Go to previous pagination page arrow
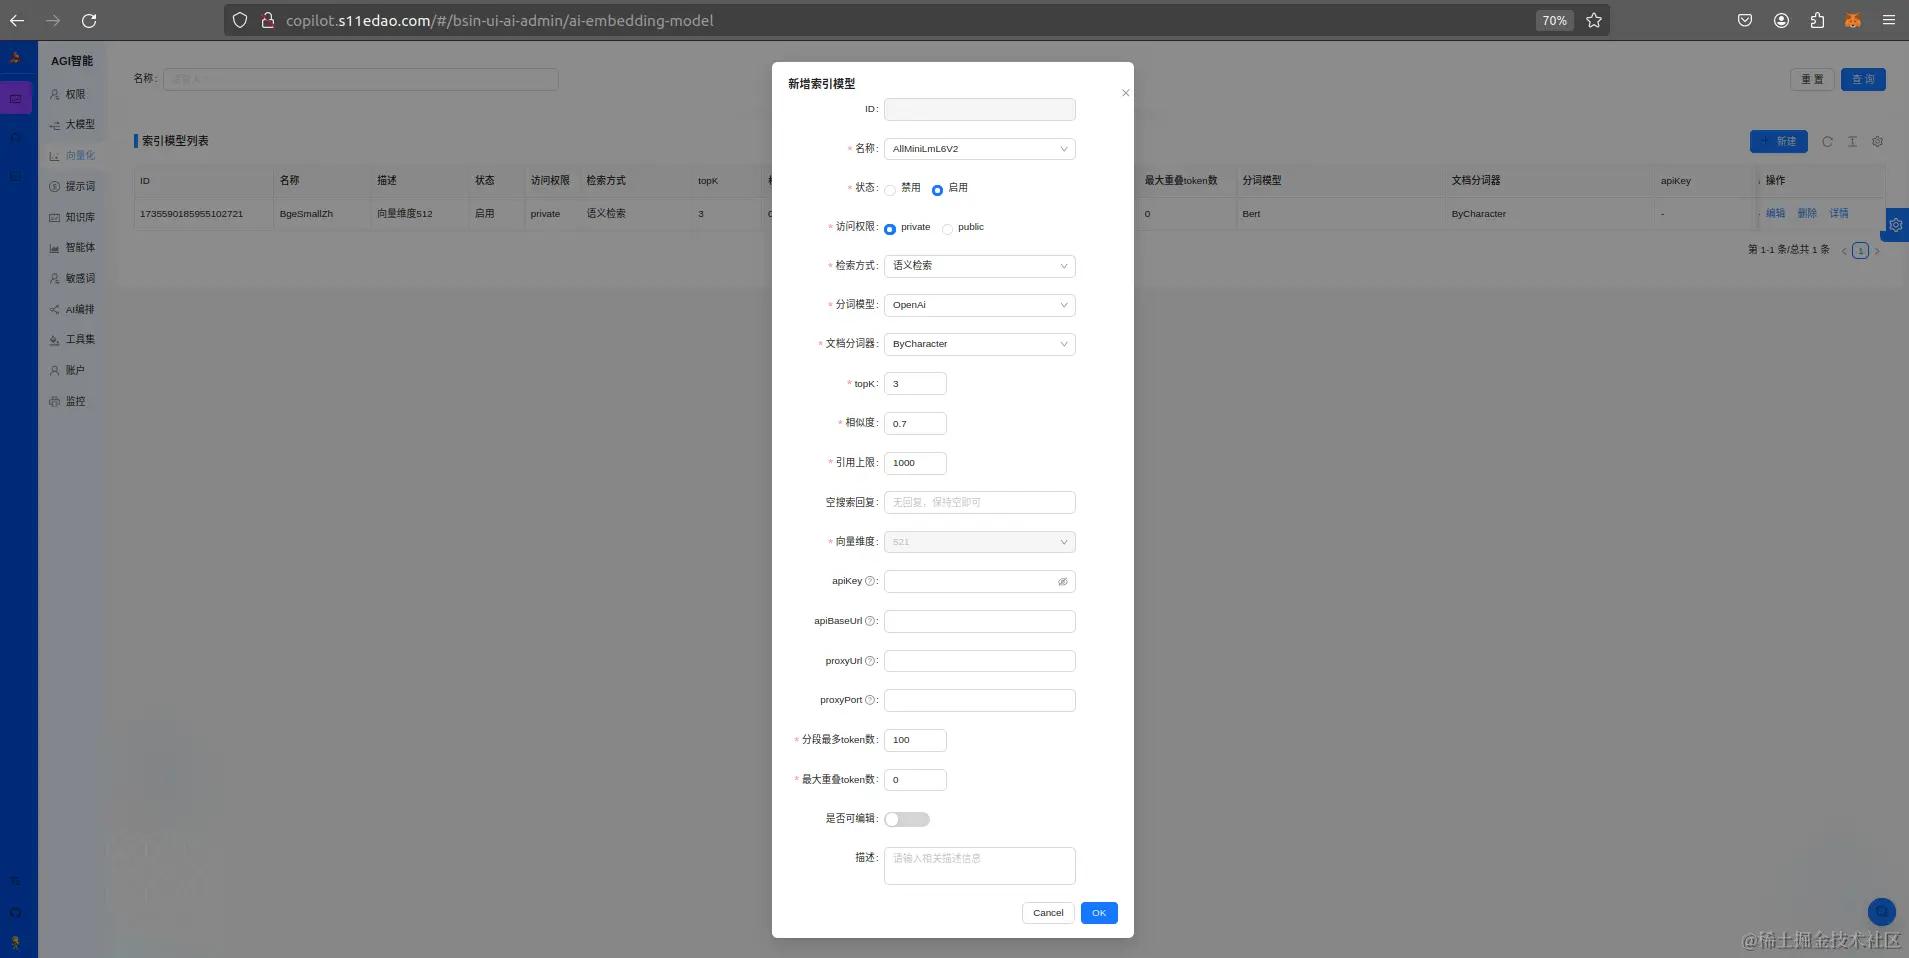The width and height of the screenshot is (1909, 958). (x=1844, y=251)
